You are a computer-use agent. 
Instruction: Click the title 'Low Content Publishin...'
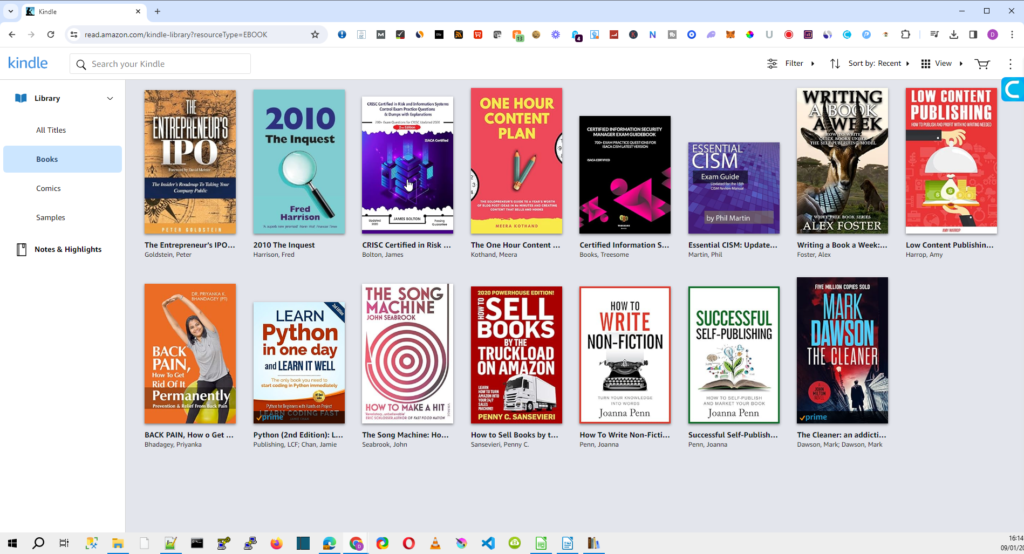click(x=950, y=245)
